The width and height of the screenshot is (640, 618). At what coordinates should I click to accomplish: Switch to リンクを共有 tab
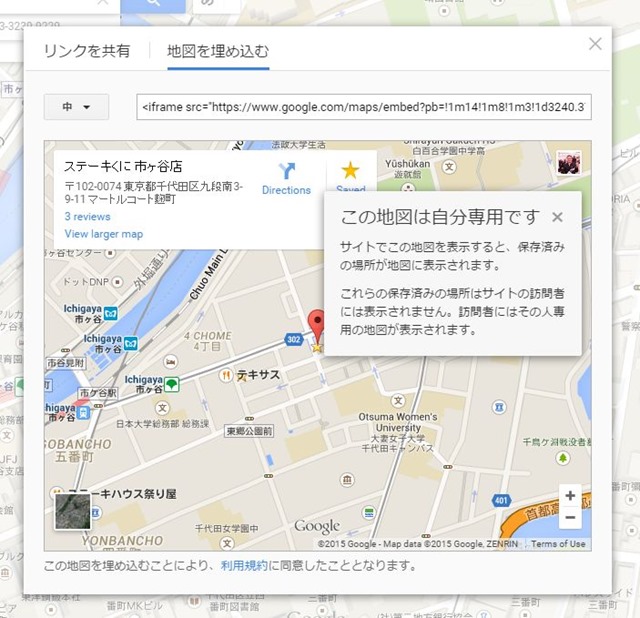point(87,51)
